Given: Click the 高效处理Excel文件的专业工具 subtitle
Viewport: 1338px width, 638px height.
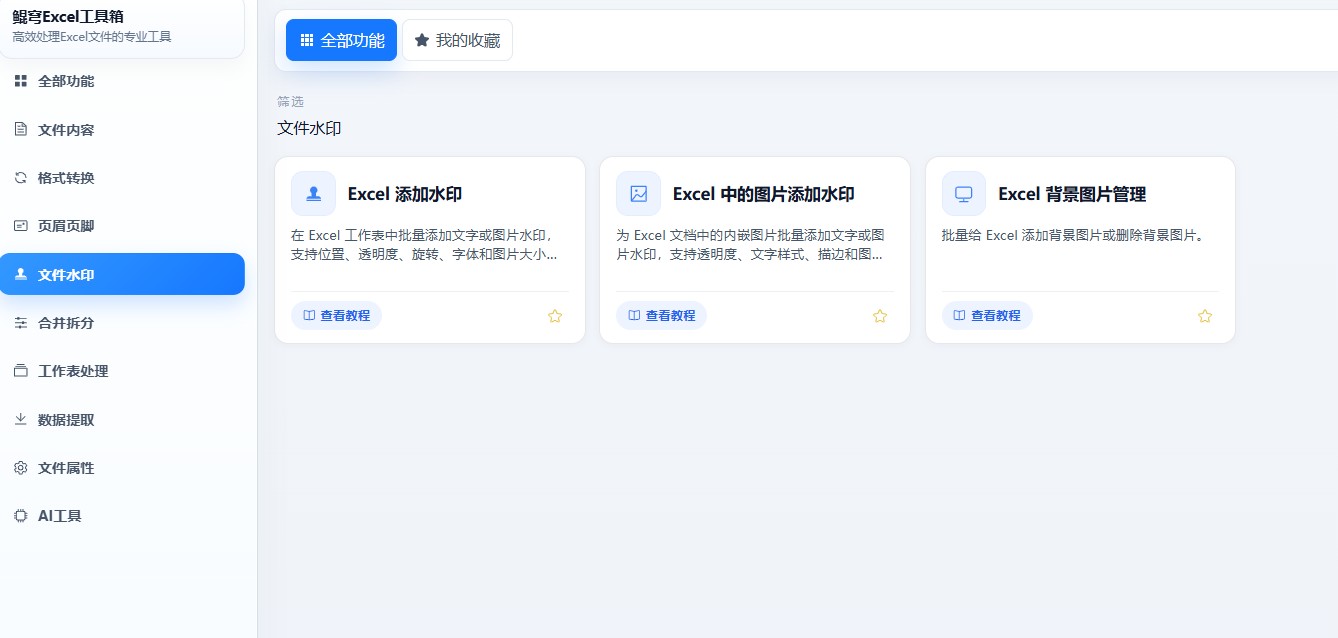Looking at the screenshot, I should [x=92, y=37].
